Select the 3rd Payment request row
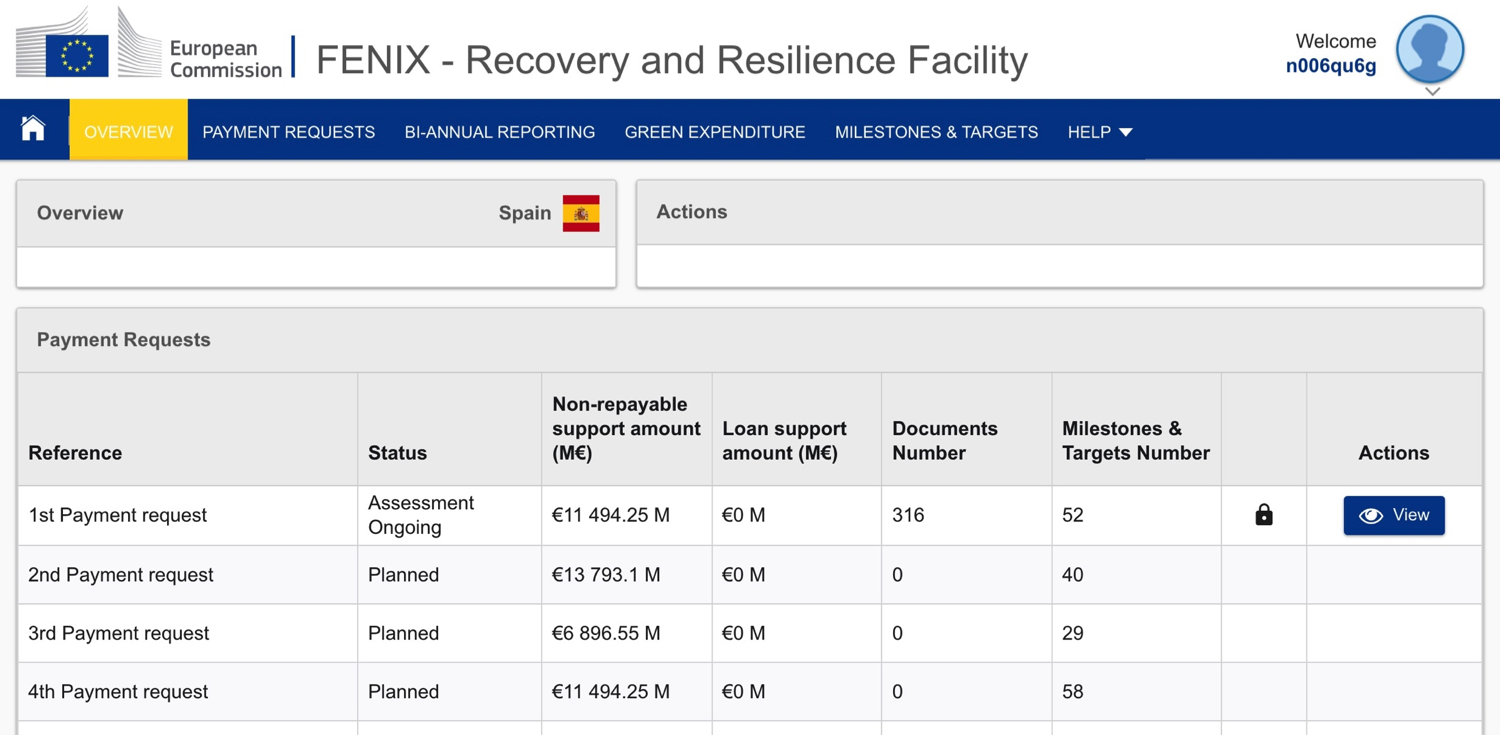 pyautogui.click(x=750, y=633)
